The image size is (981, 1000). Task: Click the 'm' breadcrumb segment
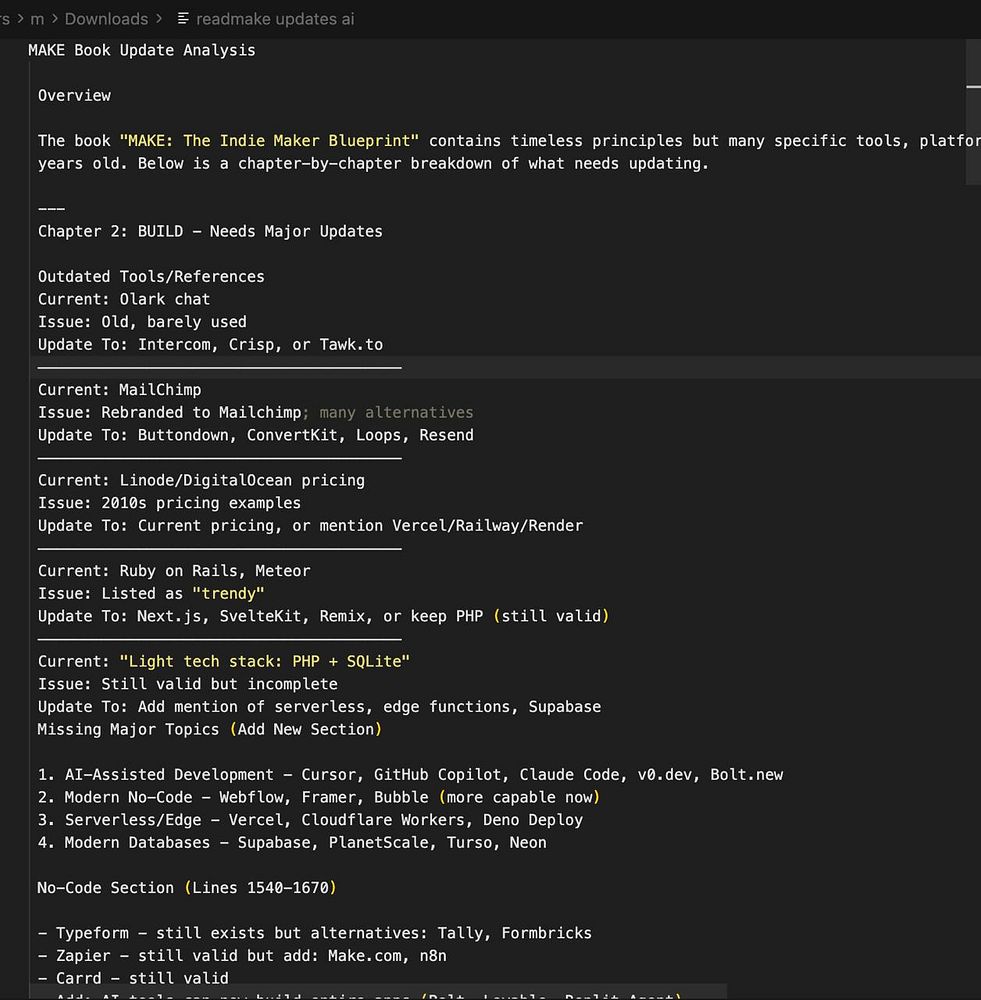[38, 19]
